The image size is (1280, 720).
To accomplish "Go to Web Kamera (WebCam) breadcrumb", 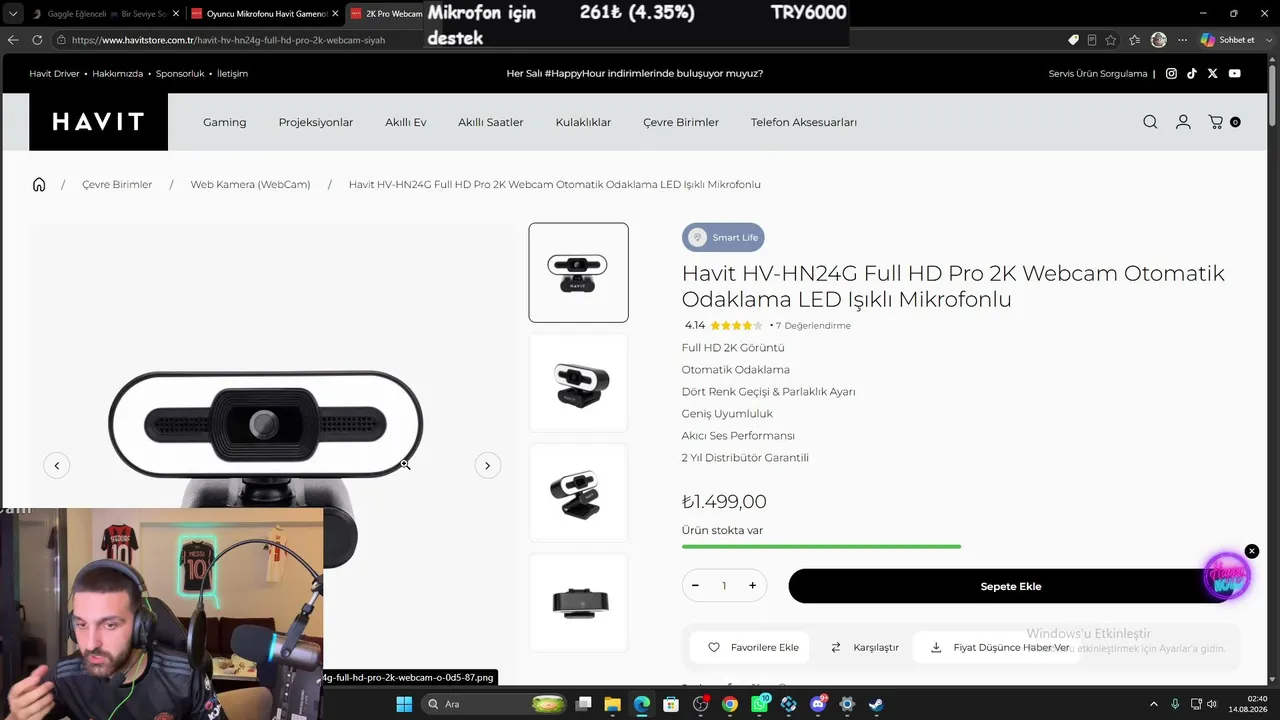I will pos(250,184).
